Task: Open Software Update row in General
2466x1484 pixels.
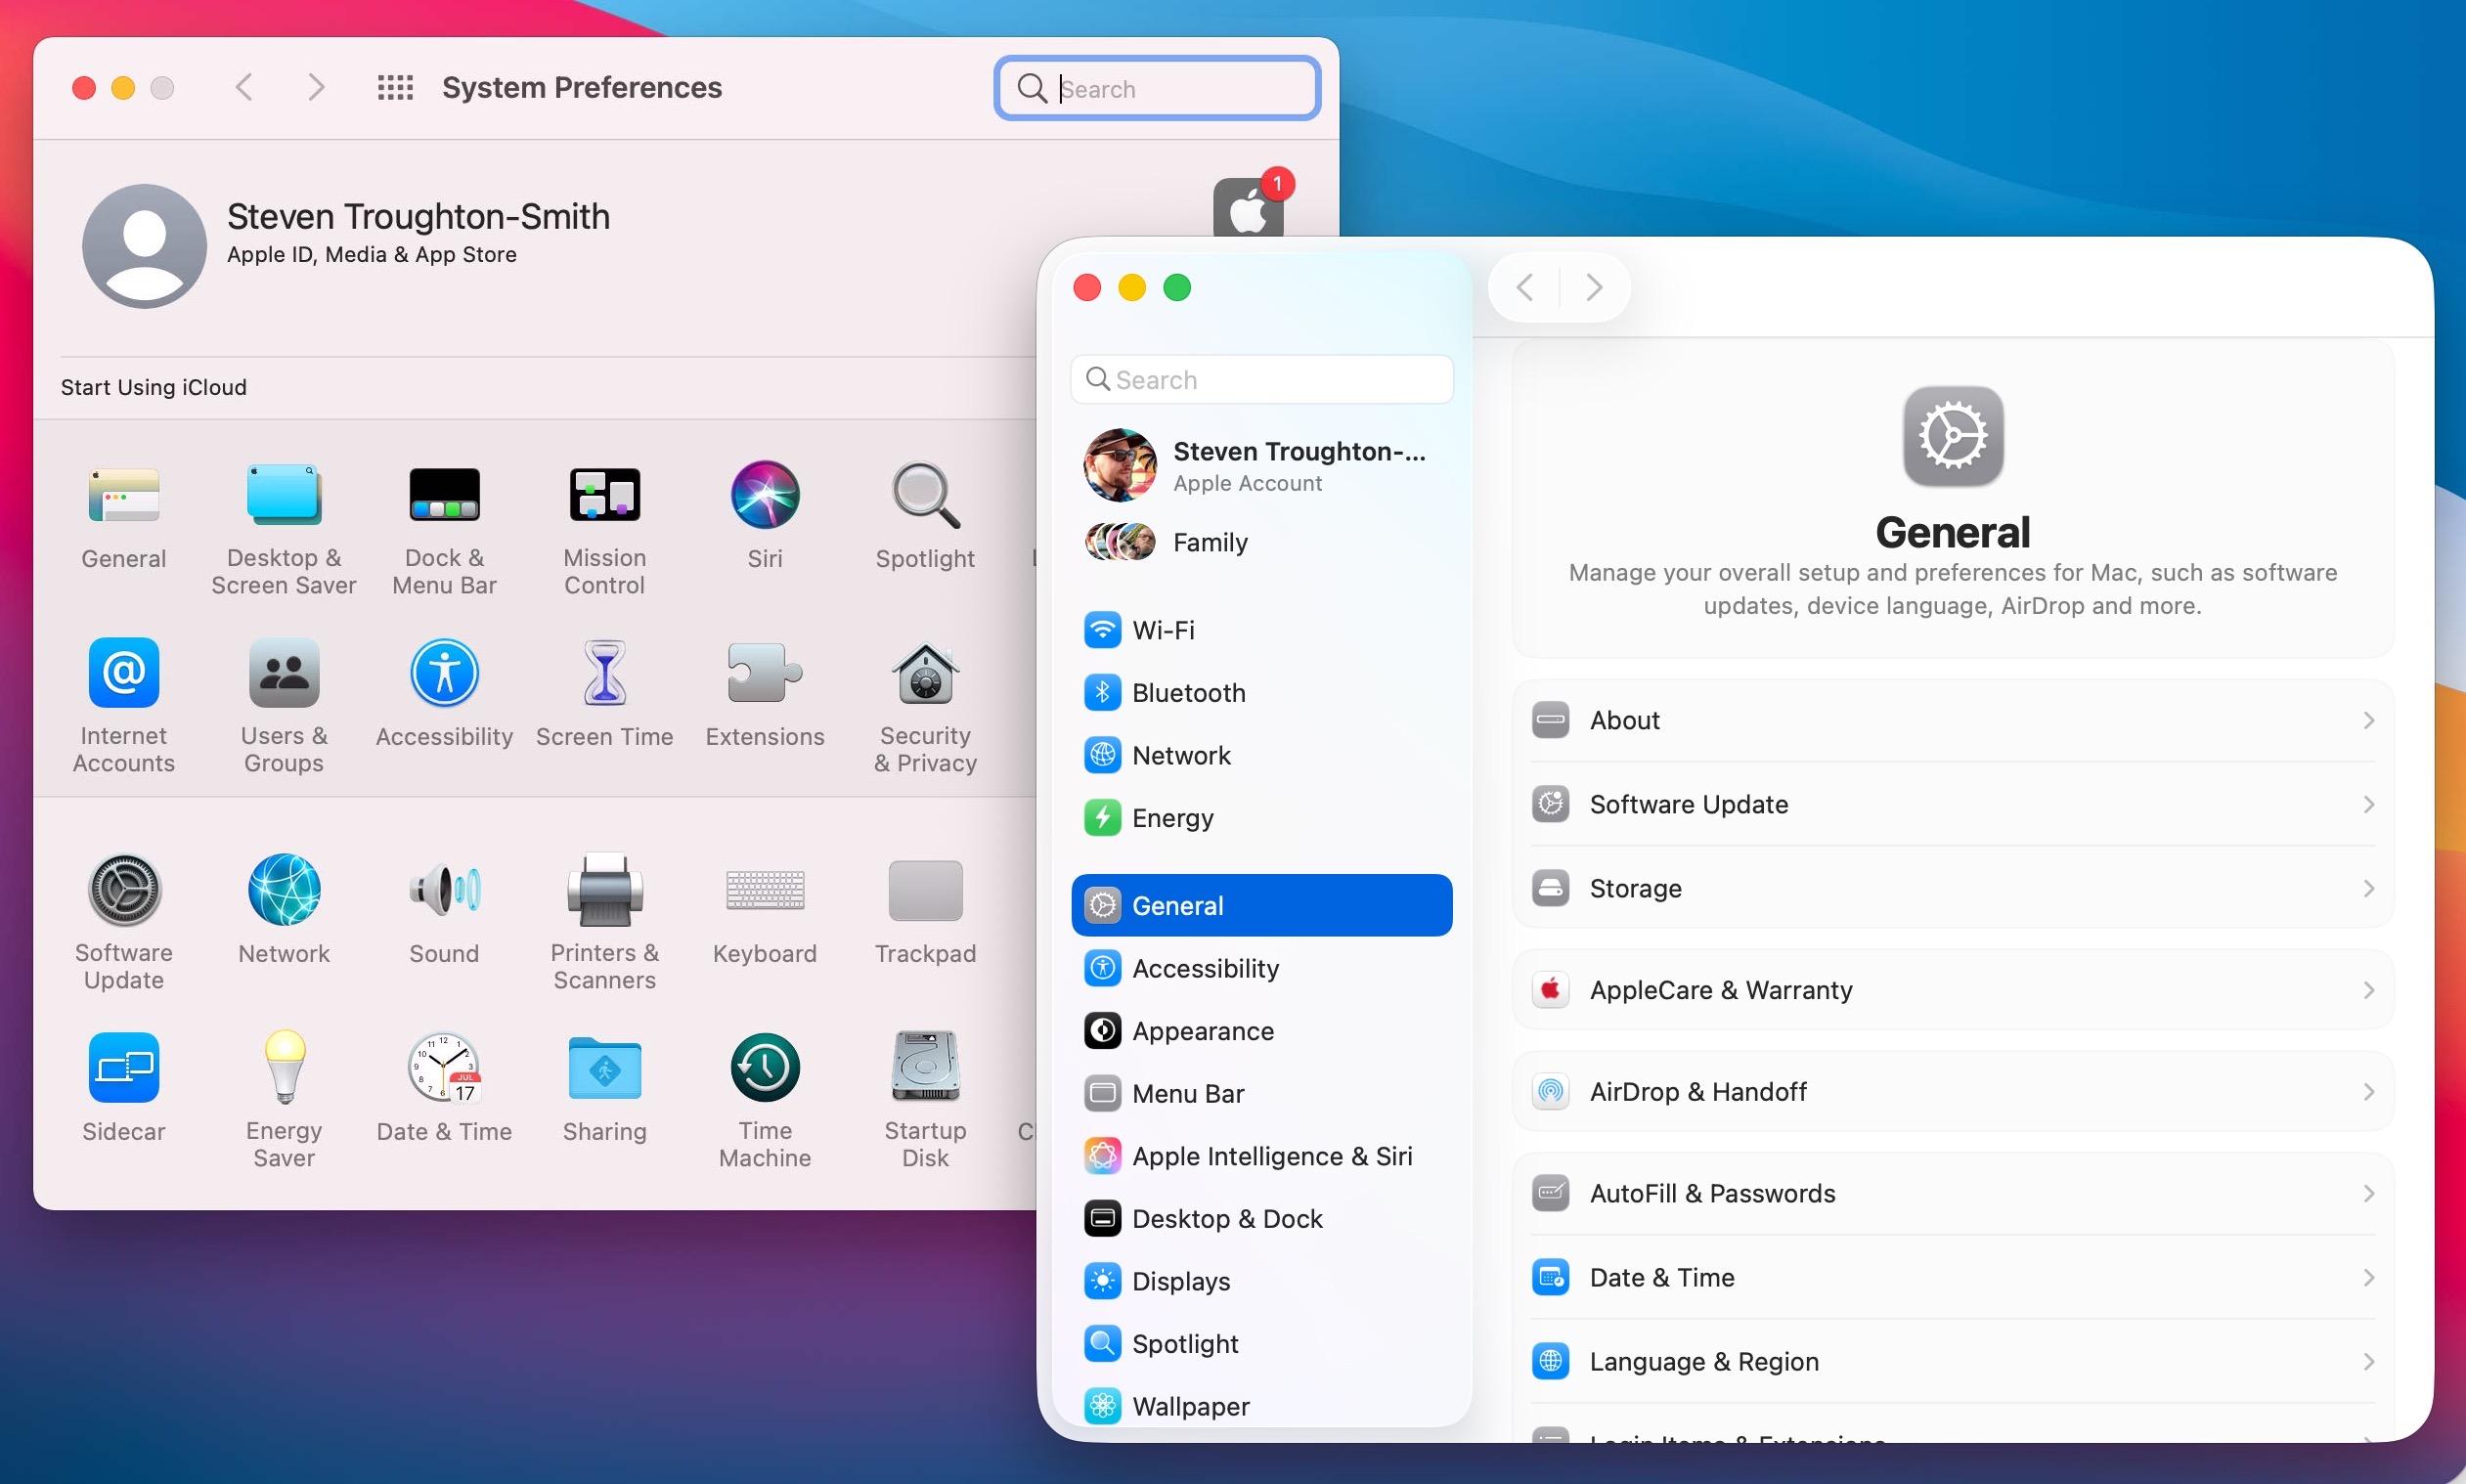Action: [1953, 804]
